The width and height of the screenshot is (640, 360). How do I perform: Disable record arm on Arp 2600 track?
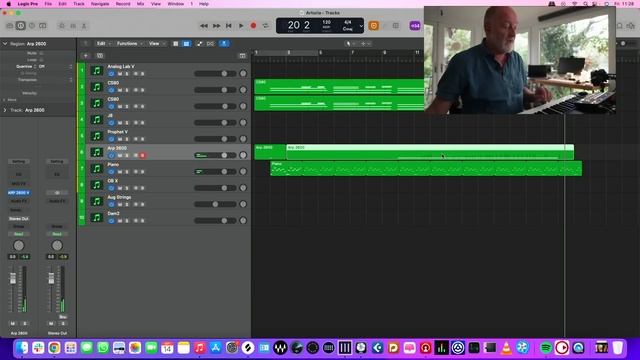tap(142, 156)
